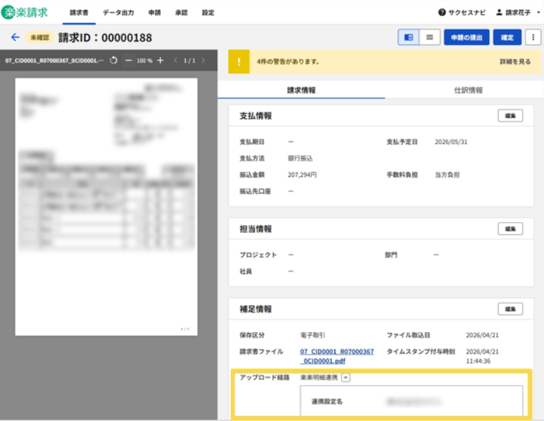Click the 電子取引 storage value

tap(313, 335)
